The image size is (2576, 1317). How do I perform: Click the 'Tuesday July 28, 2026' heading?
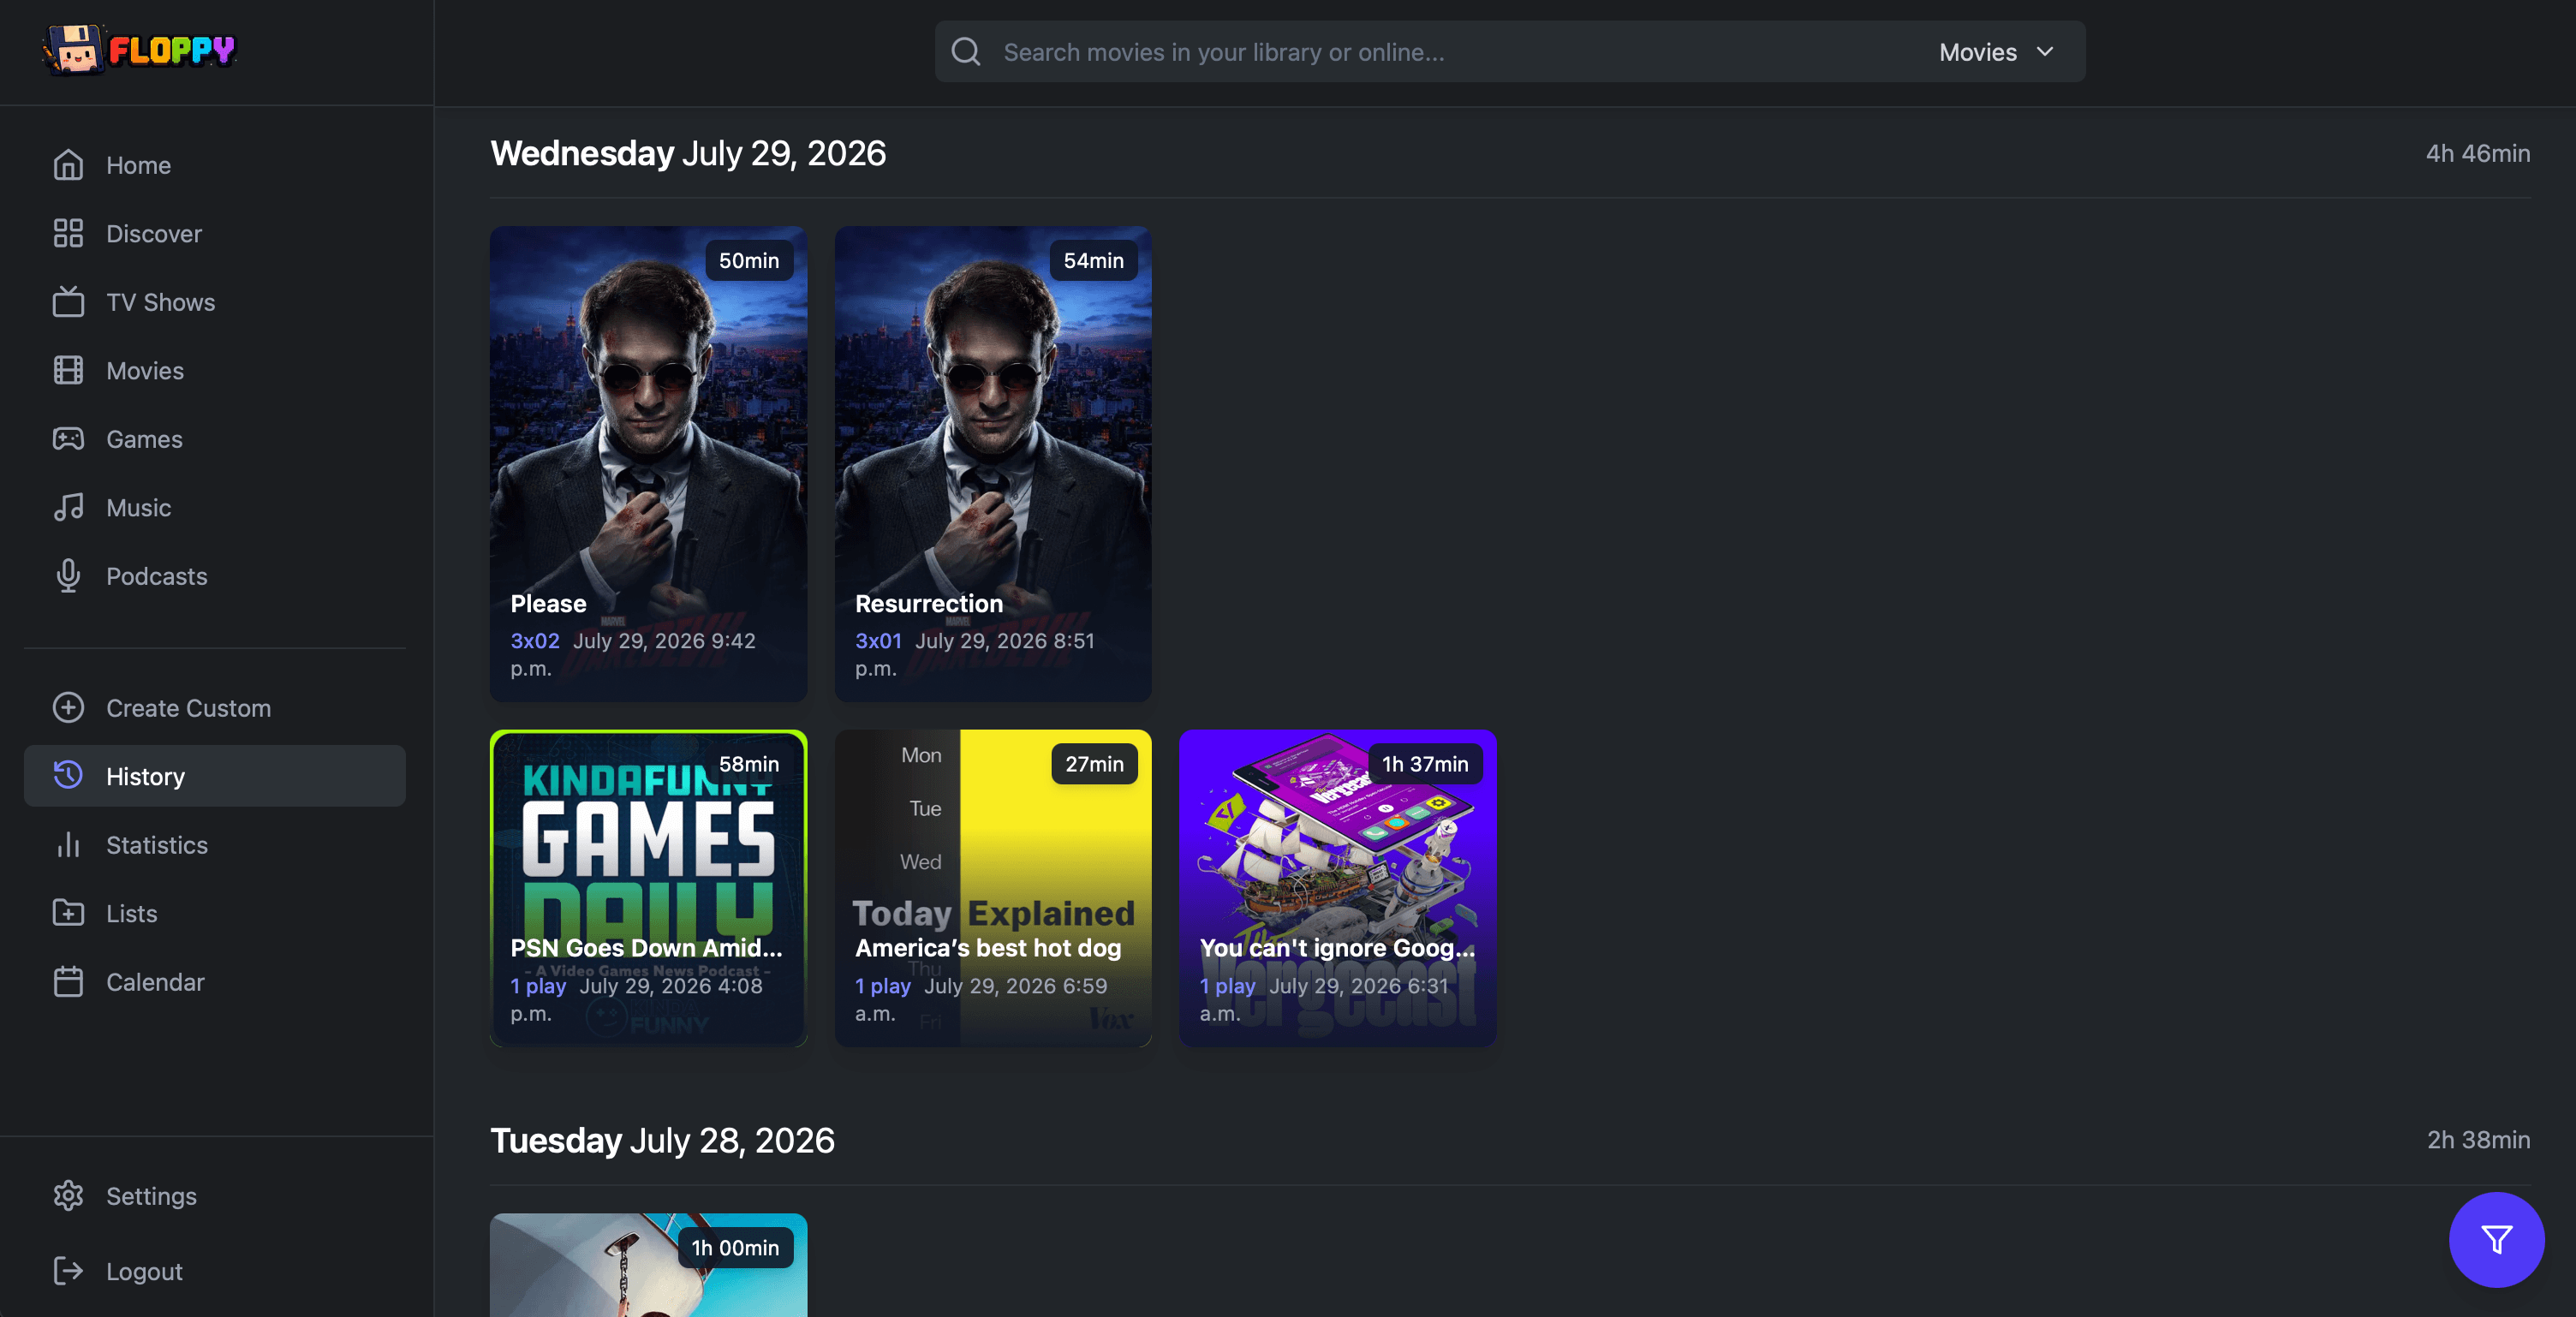coord(662,1140)
